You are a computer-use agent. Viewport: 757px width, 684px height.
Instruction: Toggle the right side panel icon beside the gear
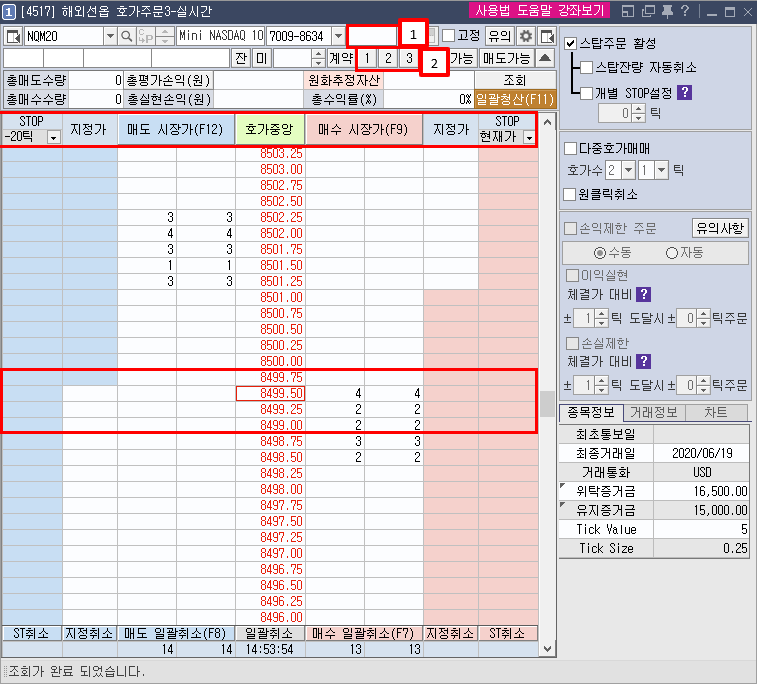[x=547, y=36]
